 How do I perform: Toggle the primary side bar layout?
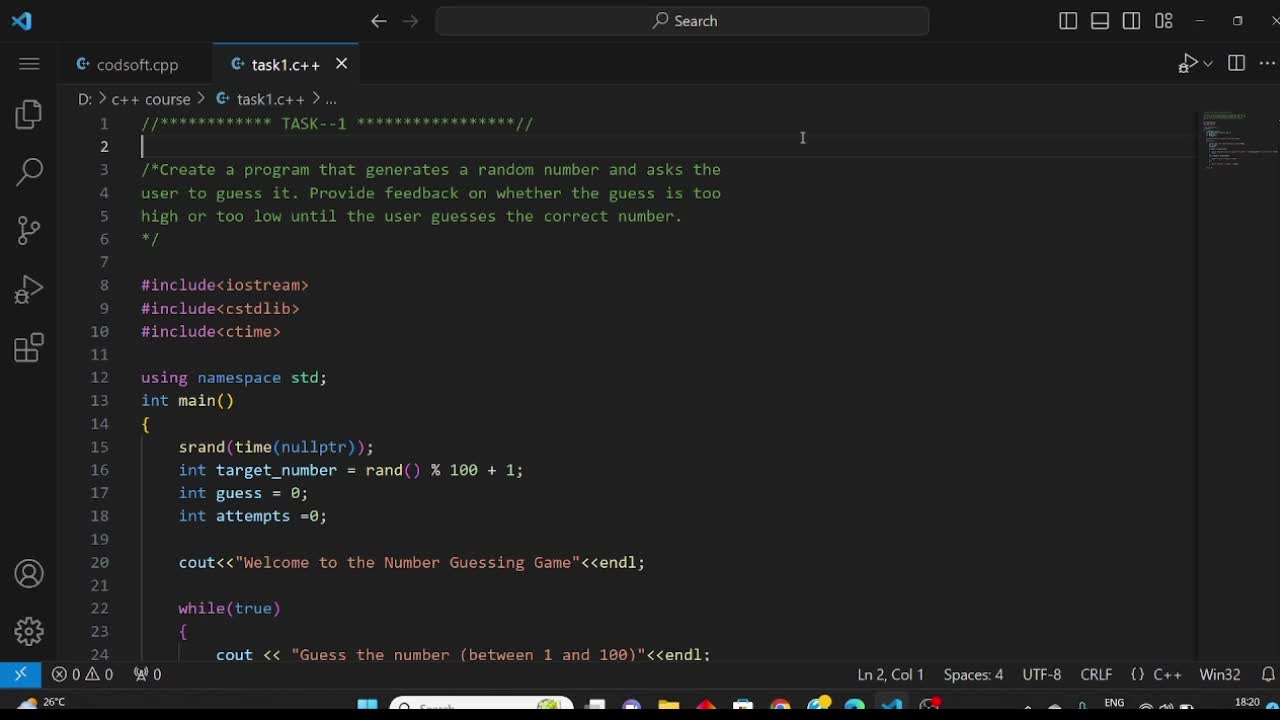pyautogui.click(x=1068, y=21)
